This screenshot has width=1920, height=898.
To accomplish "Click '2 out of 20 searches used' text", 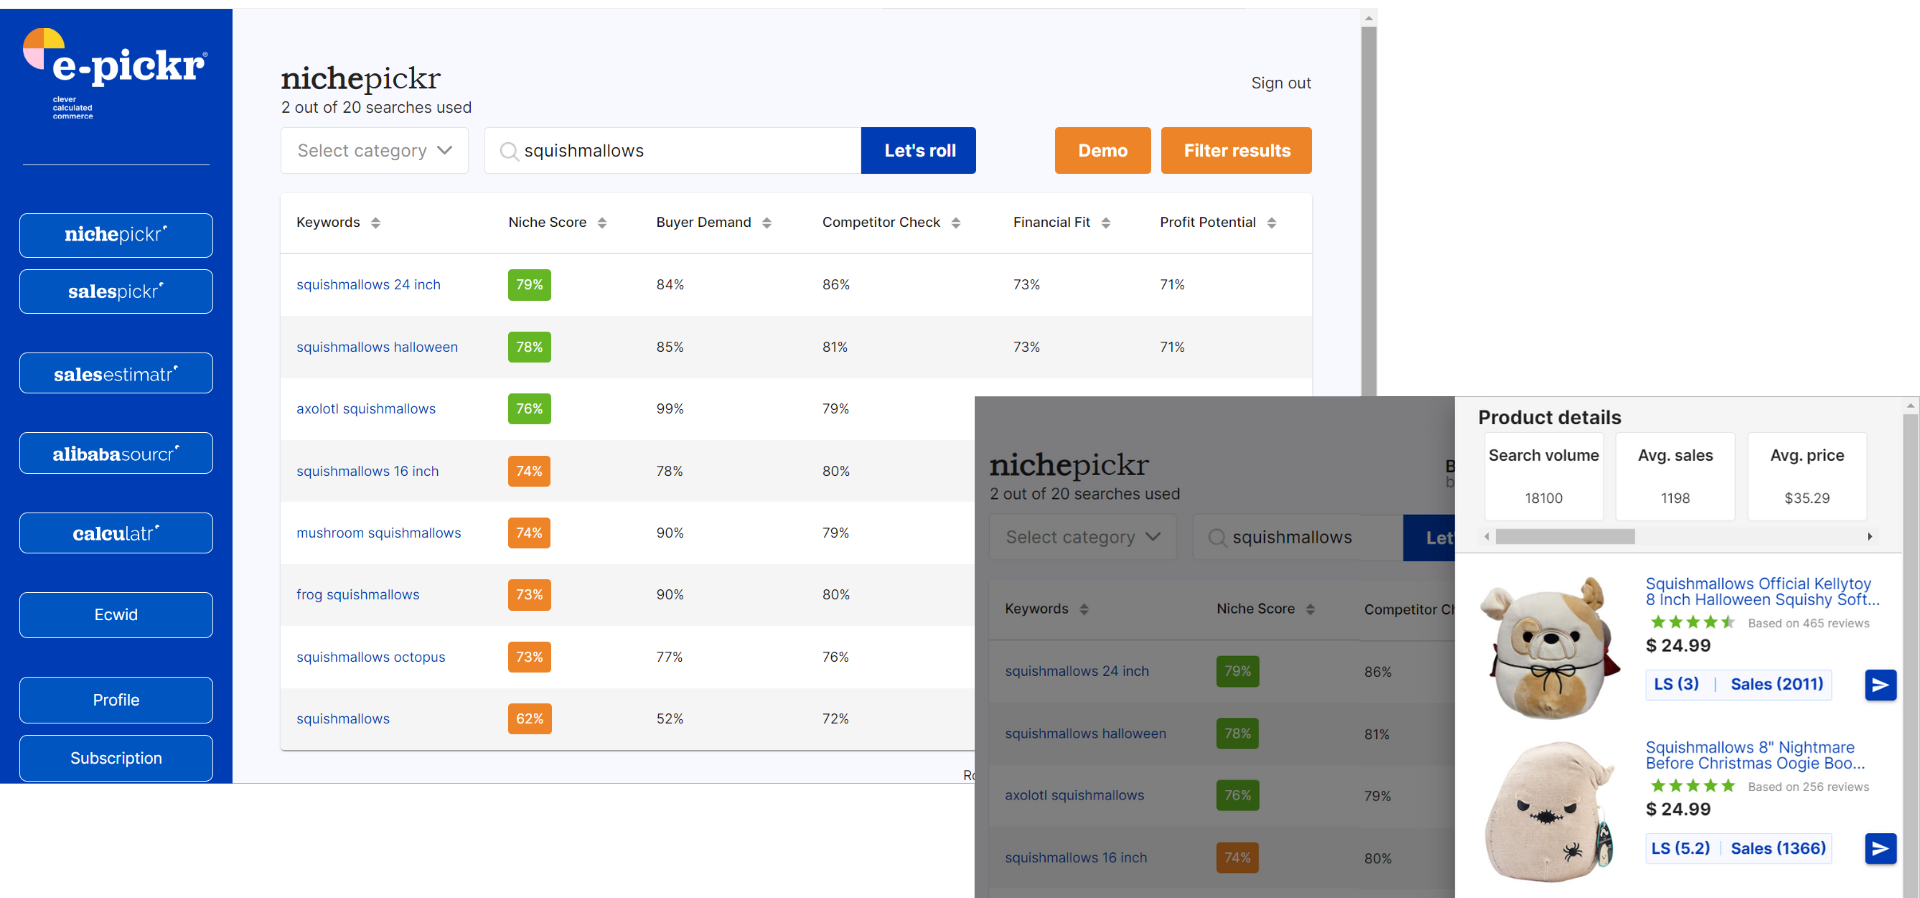I will [376, 108].
